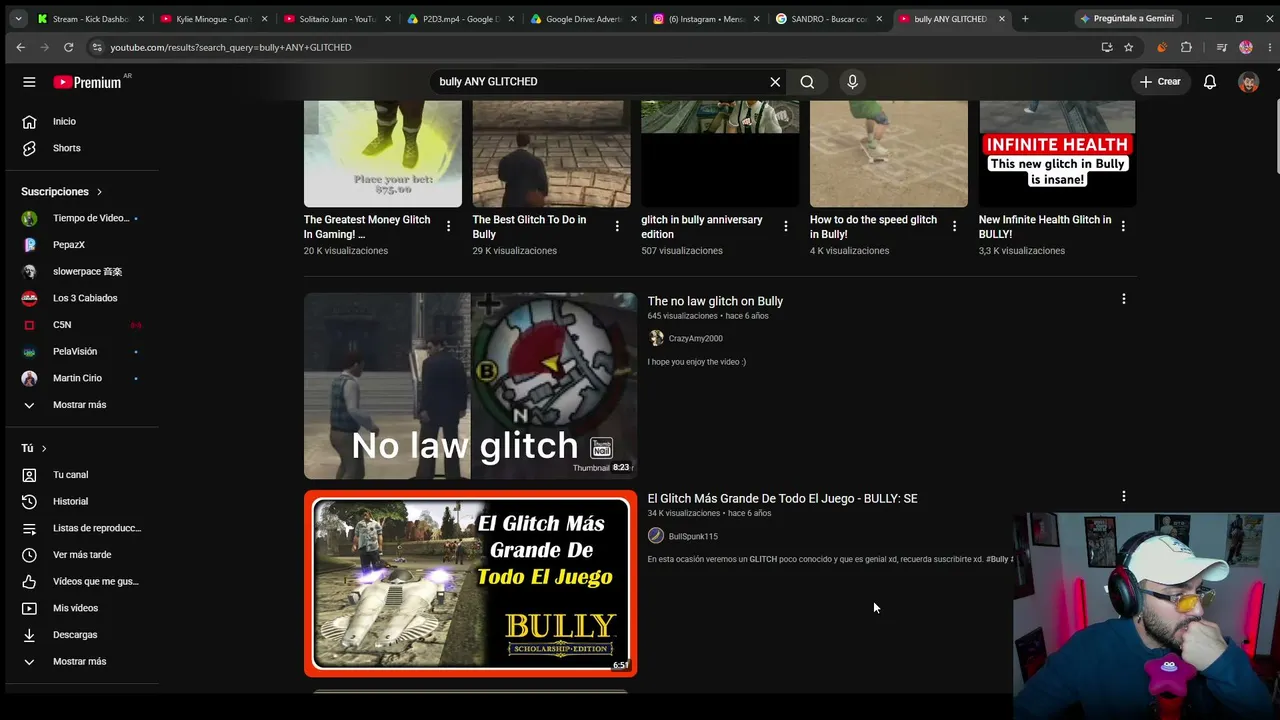Reload the page
The image size is (1280, 720).
pyautogui.click(x=68, y=47)
